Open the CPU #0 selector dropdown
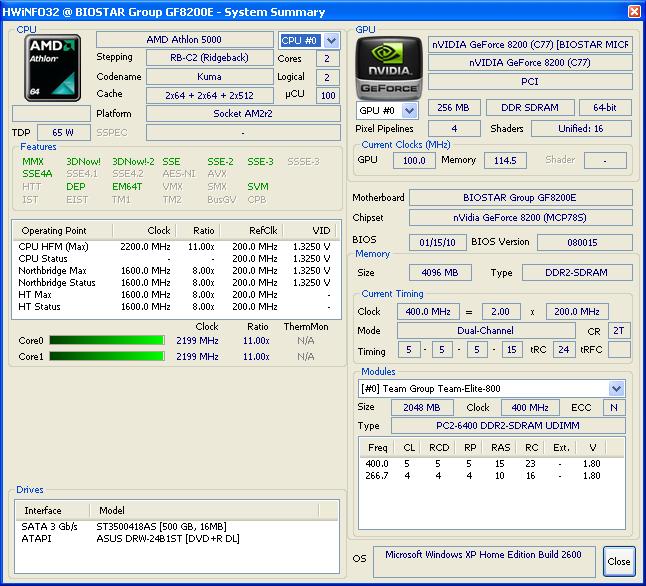 [x=332, y=40]
